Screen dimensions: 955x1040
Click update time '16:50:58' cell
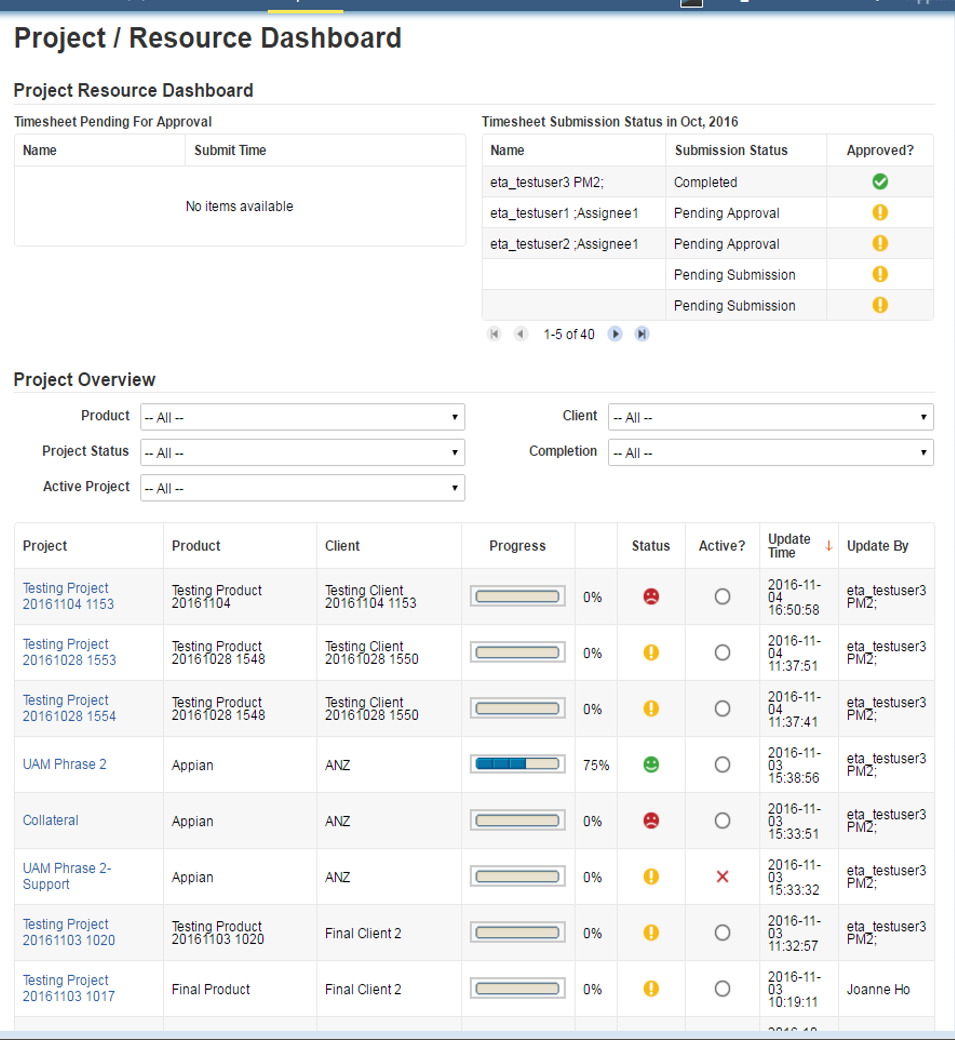click(x=794, y=610)
